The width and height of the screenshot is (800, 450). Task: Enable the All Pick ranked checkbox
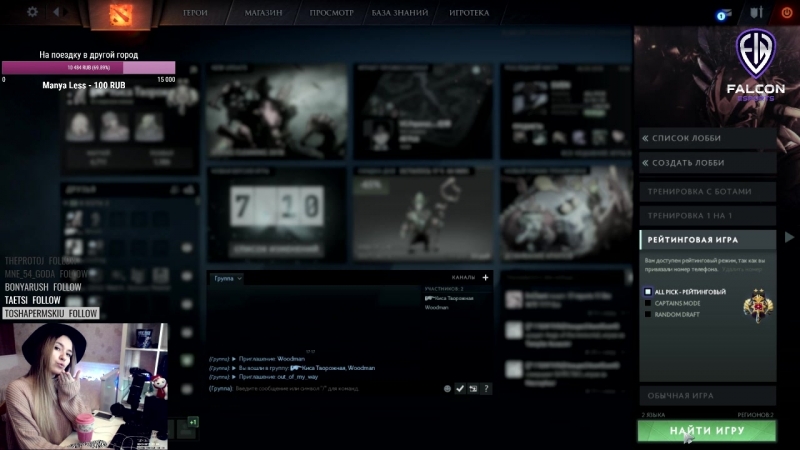pyautogui.click(x=648, y=291)
